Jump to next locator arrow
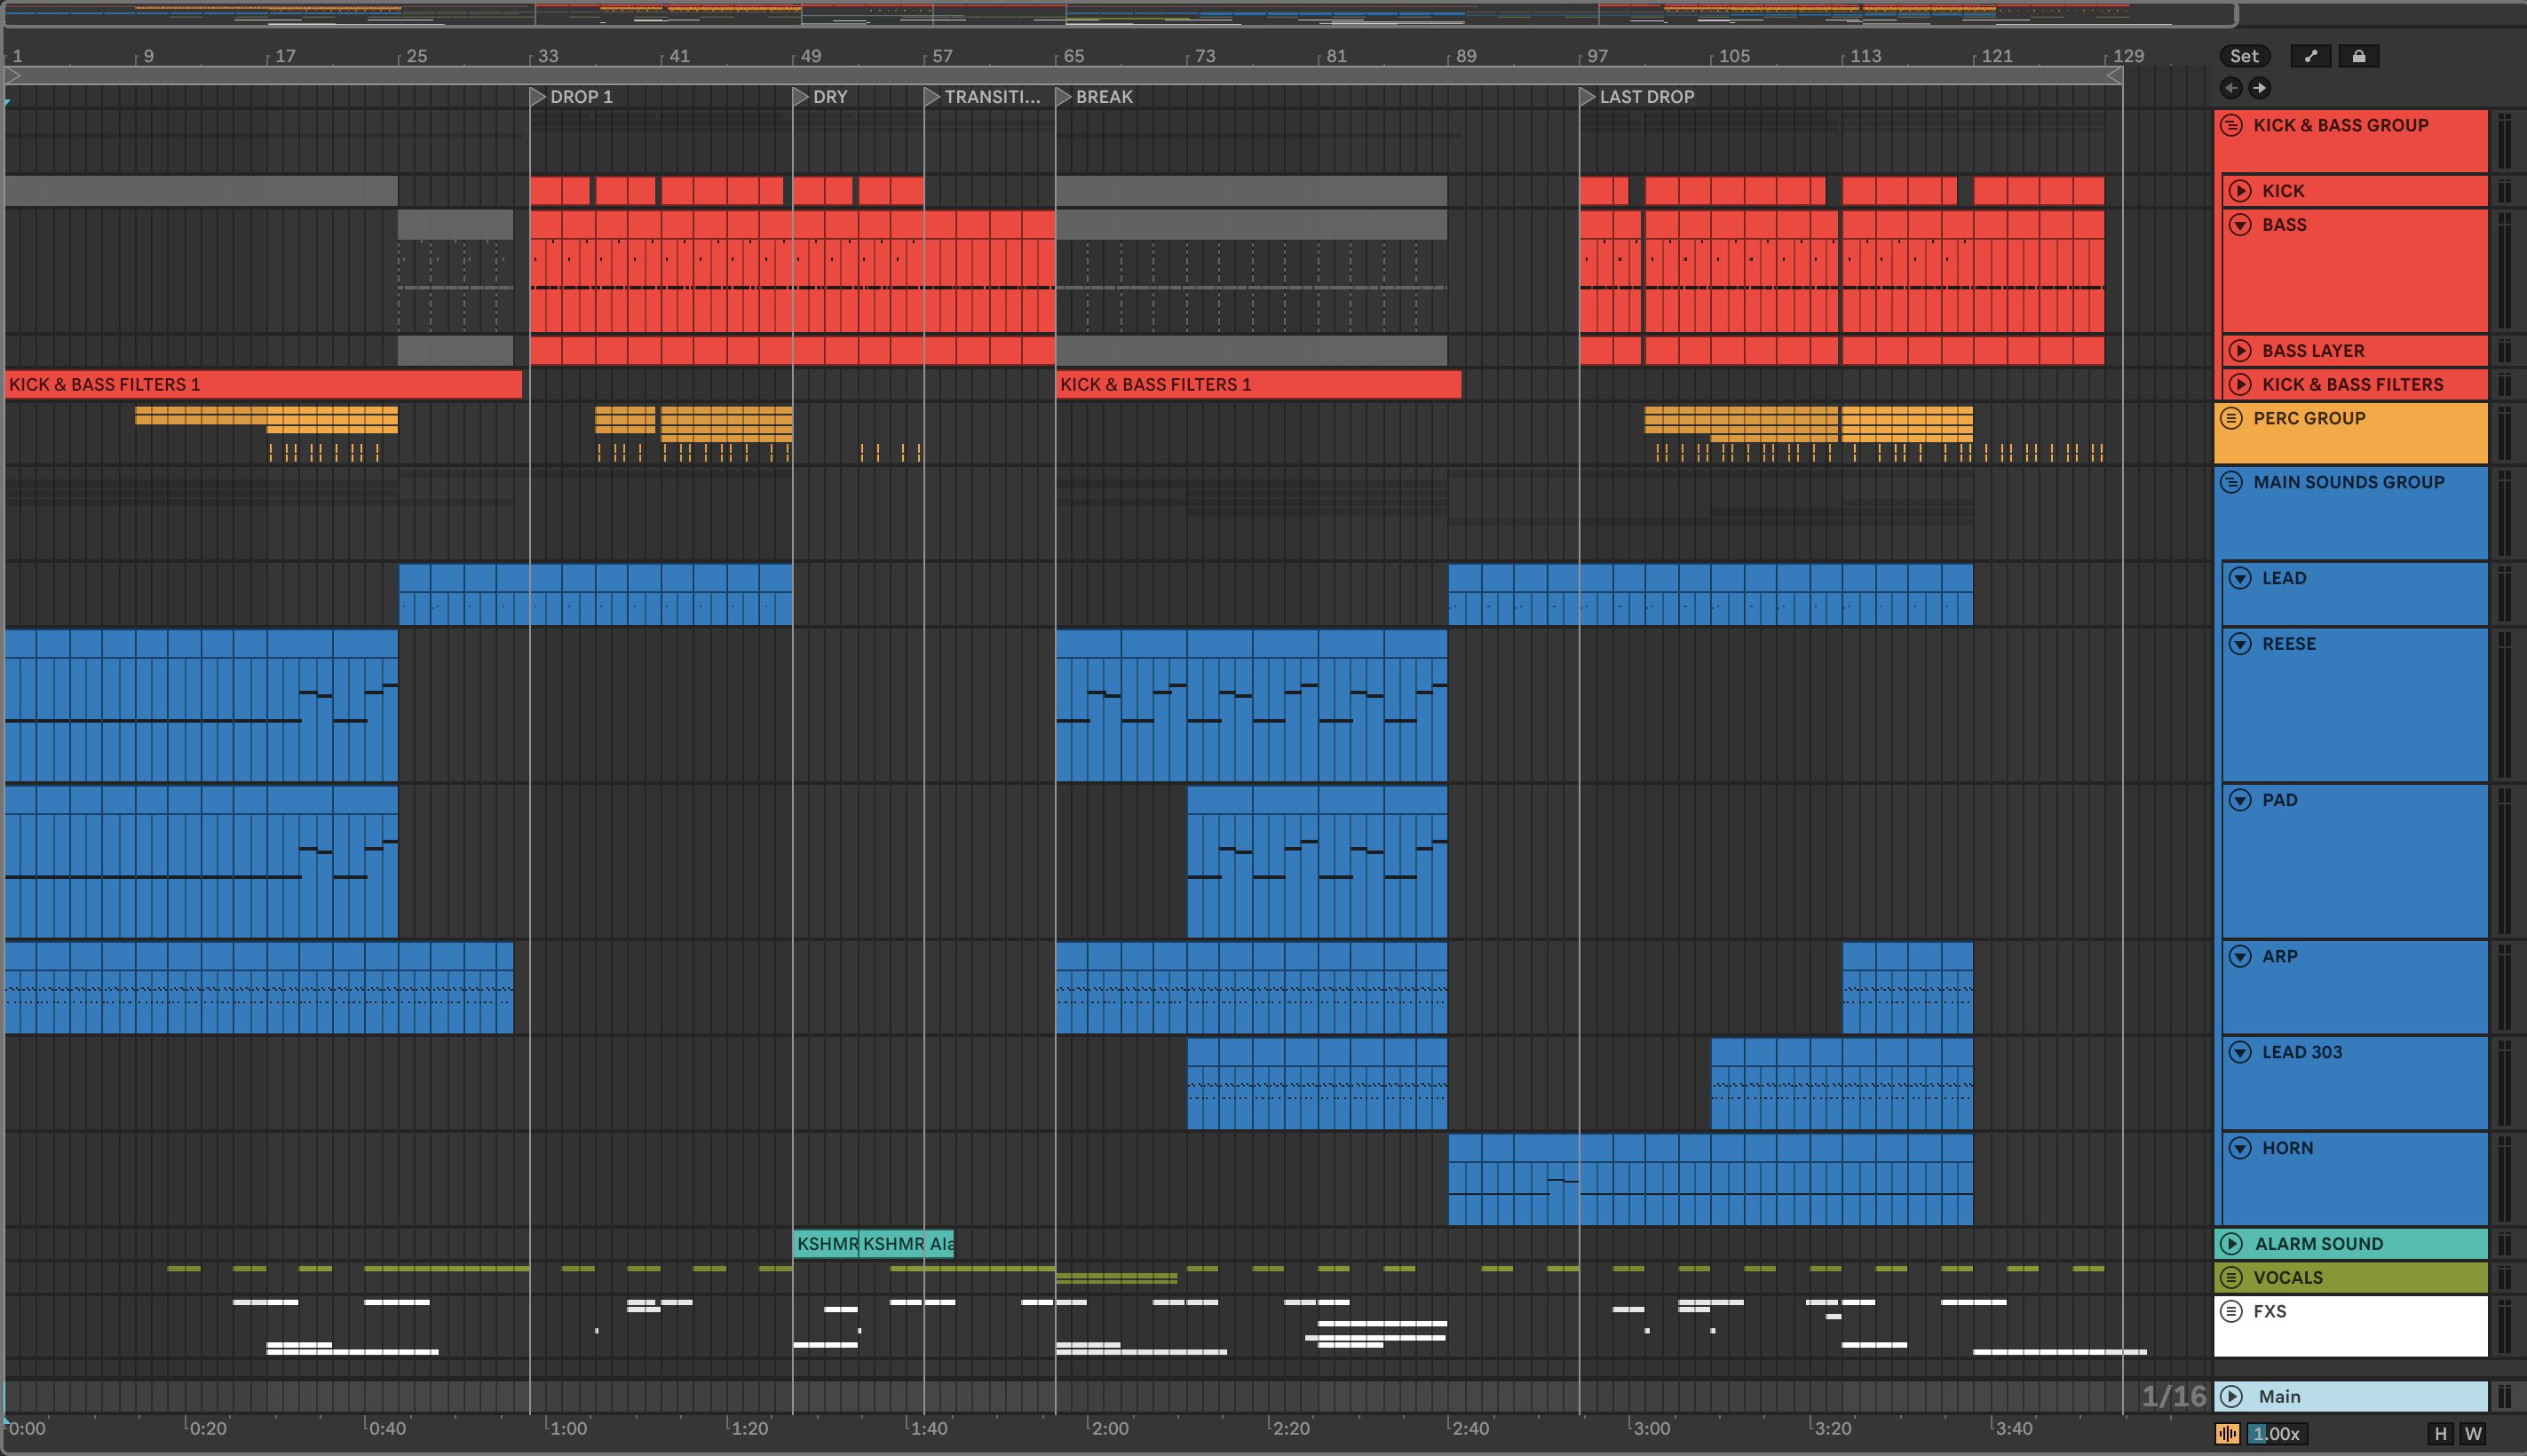The width and height of the screenshot is (2527, 1456). click(2259, 88)
